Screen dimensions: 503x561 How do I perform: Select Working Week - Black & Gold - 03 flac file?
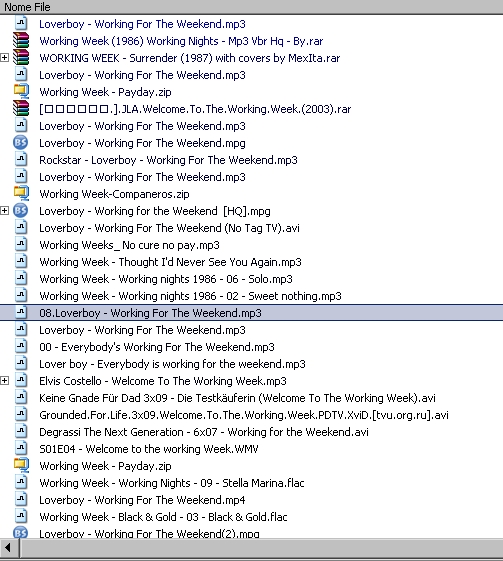163,517
